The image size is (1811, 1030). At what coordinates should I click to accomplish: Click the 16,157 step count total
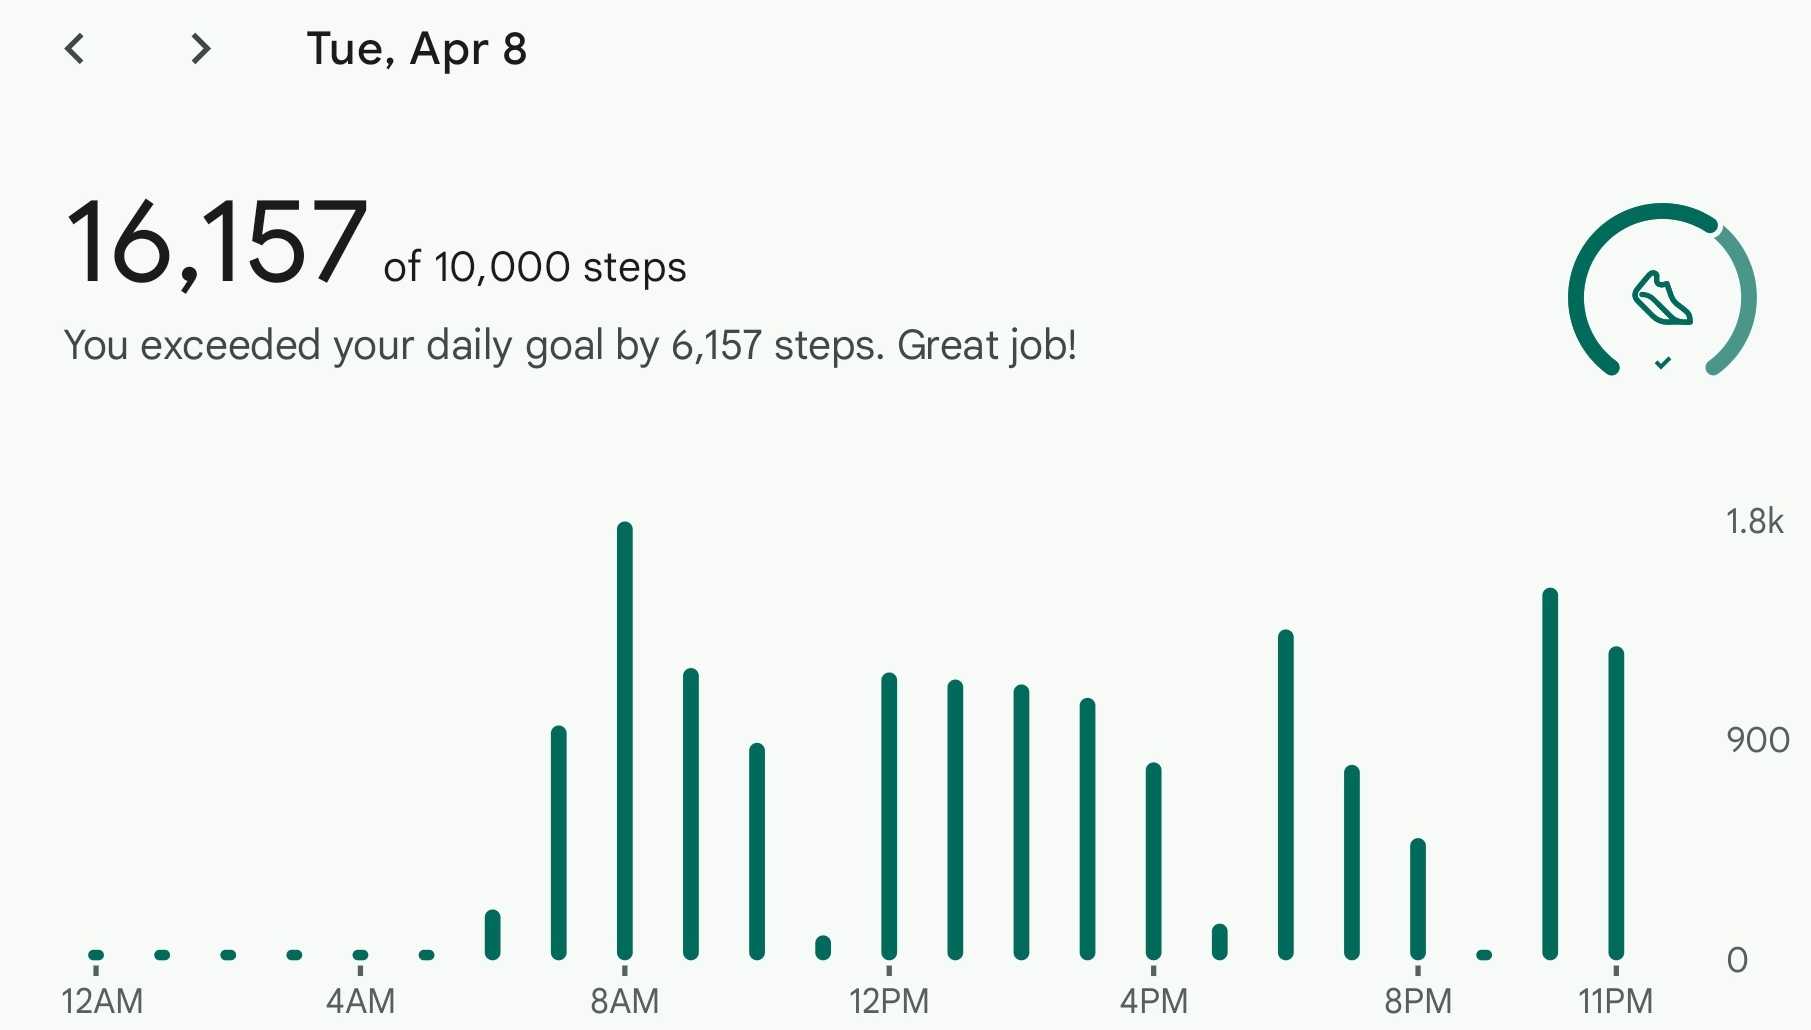click(x=217, y=243)
